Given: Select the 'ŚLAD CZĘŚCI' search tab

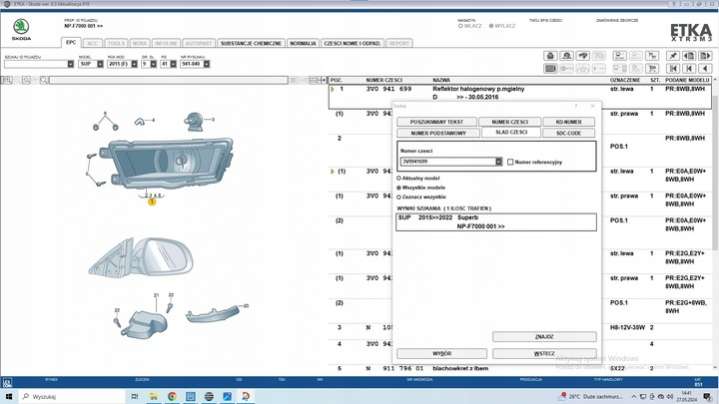Looking at the screenshot, I should (511, 132).
